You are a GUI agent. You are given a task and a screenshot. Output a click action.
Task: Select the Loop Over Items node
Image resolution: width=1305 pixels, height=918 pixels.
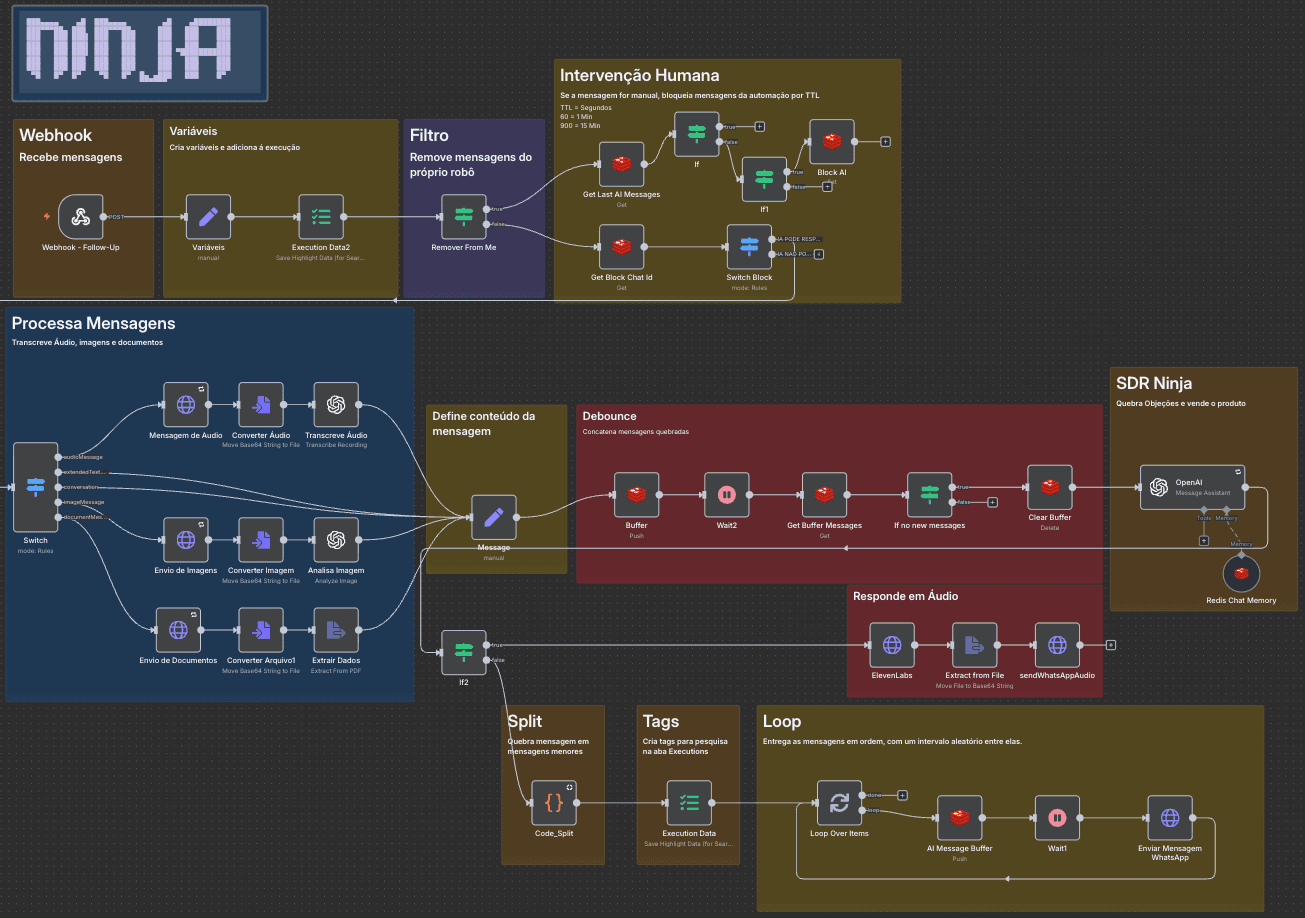838,802
